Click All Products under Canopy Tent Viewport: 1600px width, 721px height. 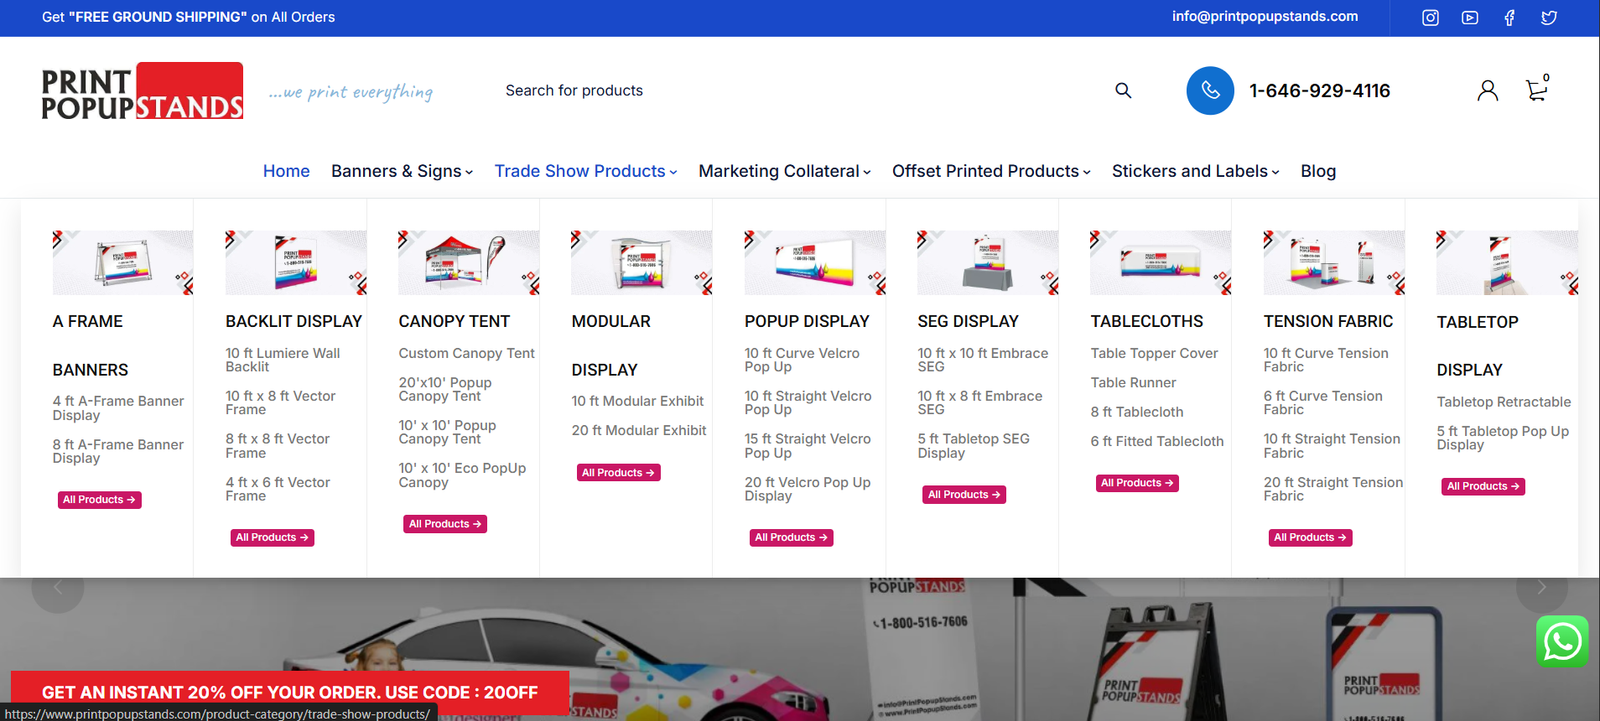click(445, 524)
